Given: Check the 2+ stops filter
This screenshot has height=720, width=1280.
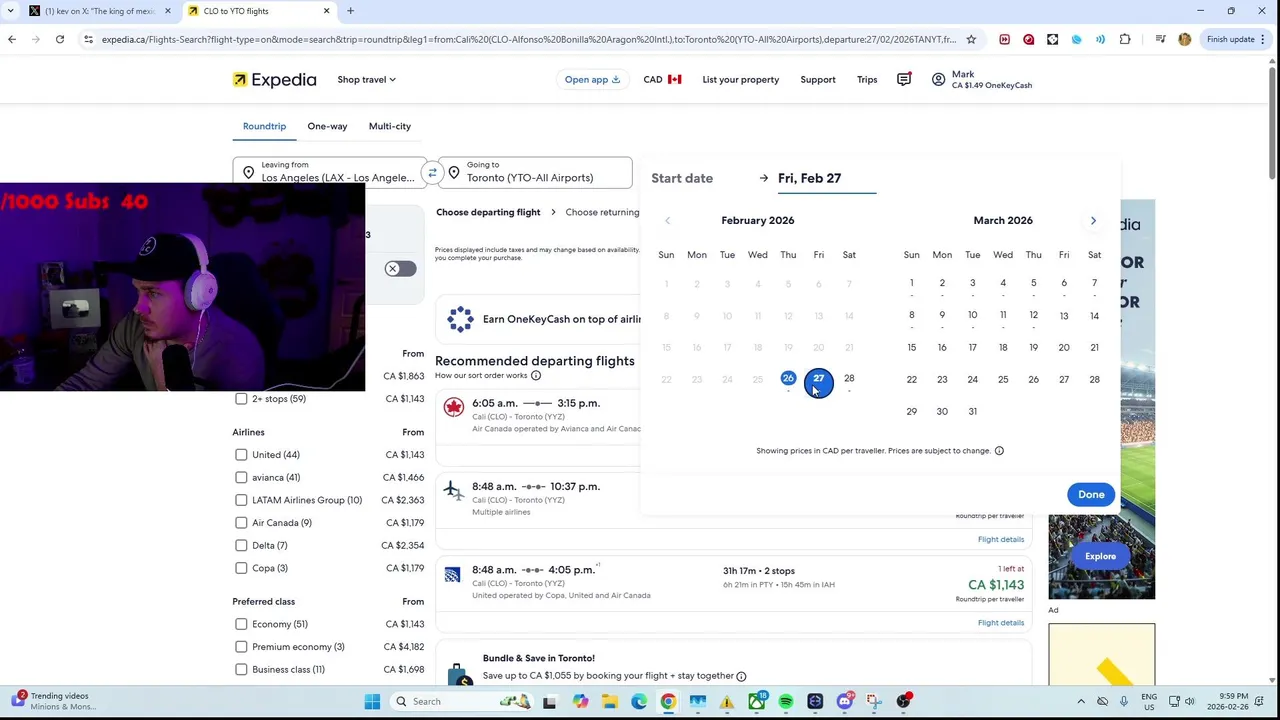Looking at the screenshot, I should 241,399.
